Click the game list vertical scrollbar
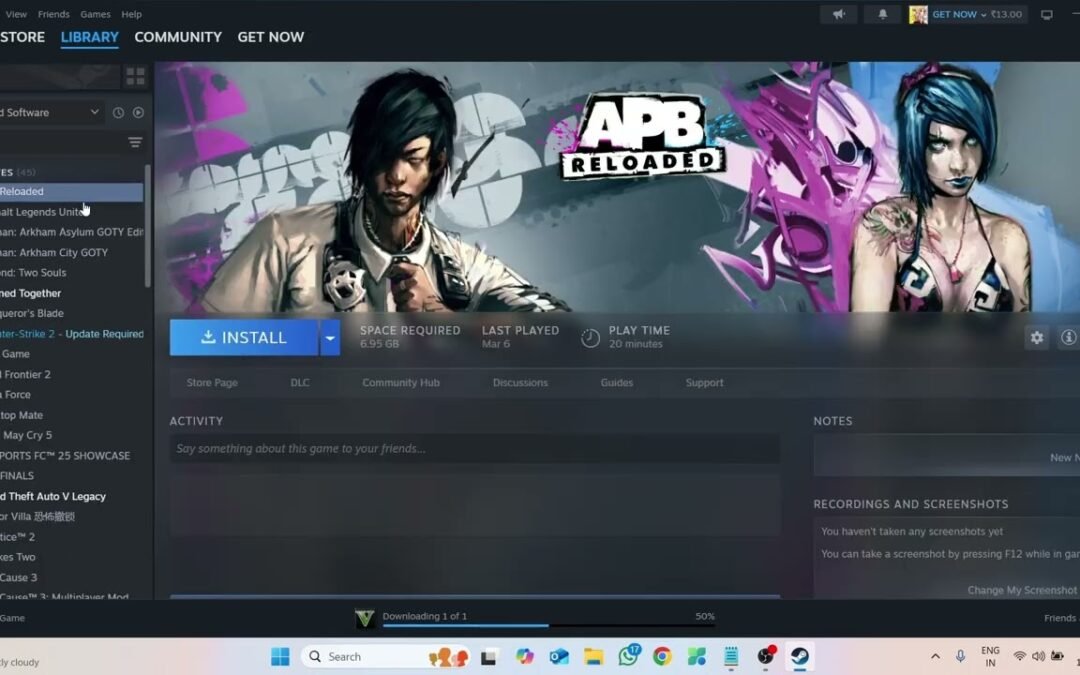Viewport: 1080px width, 675px height. click(x=147, y=227)
